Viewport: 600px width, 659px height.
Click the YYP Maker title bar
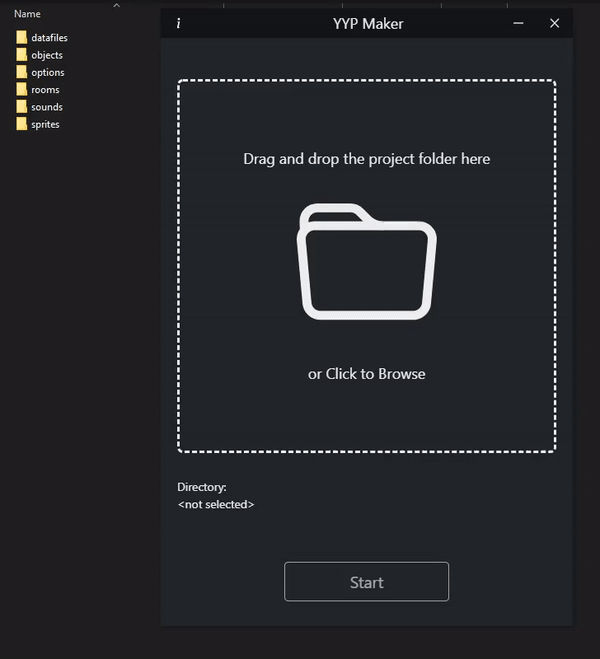[x=366, y=24]
